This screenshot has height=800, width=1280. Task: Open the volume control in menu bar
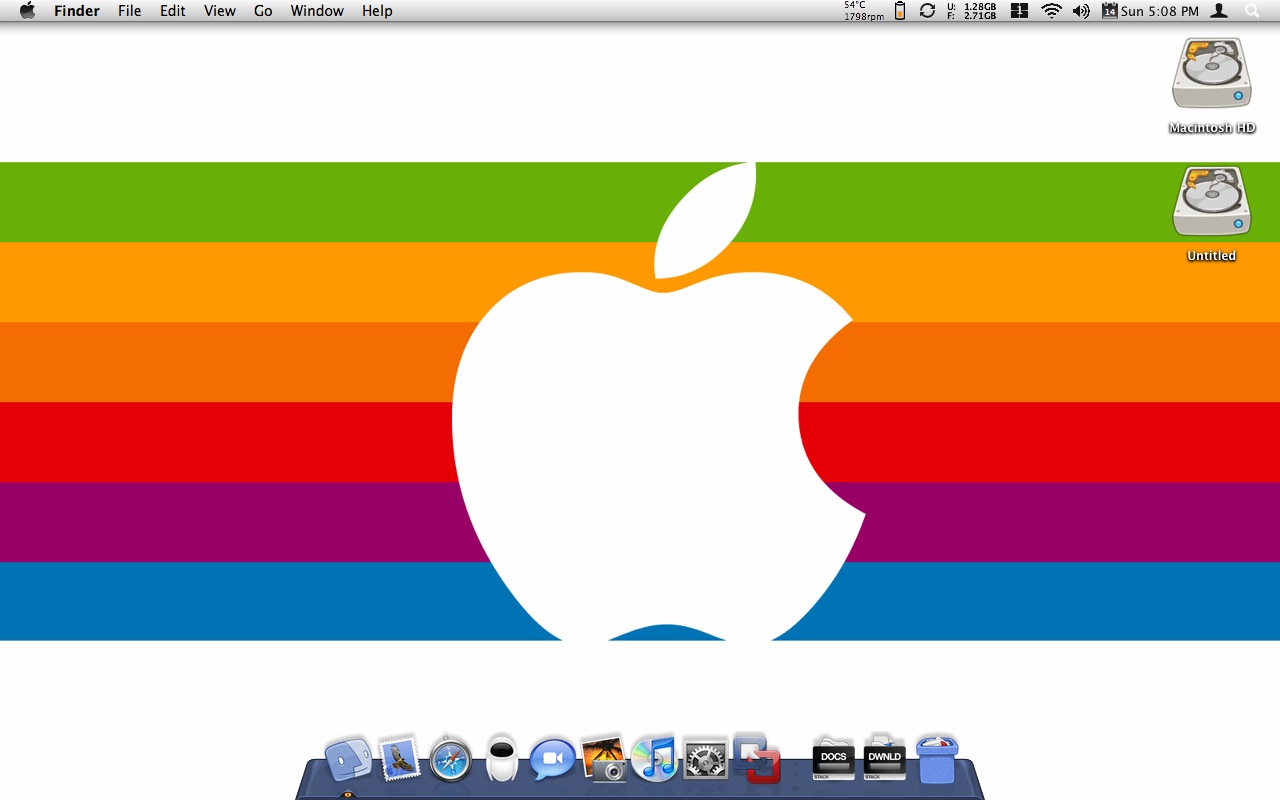click(x=1081, y=11)
